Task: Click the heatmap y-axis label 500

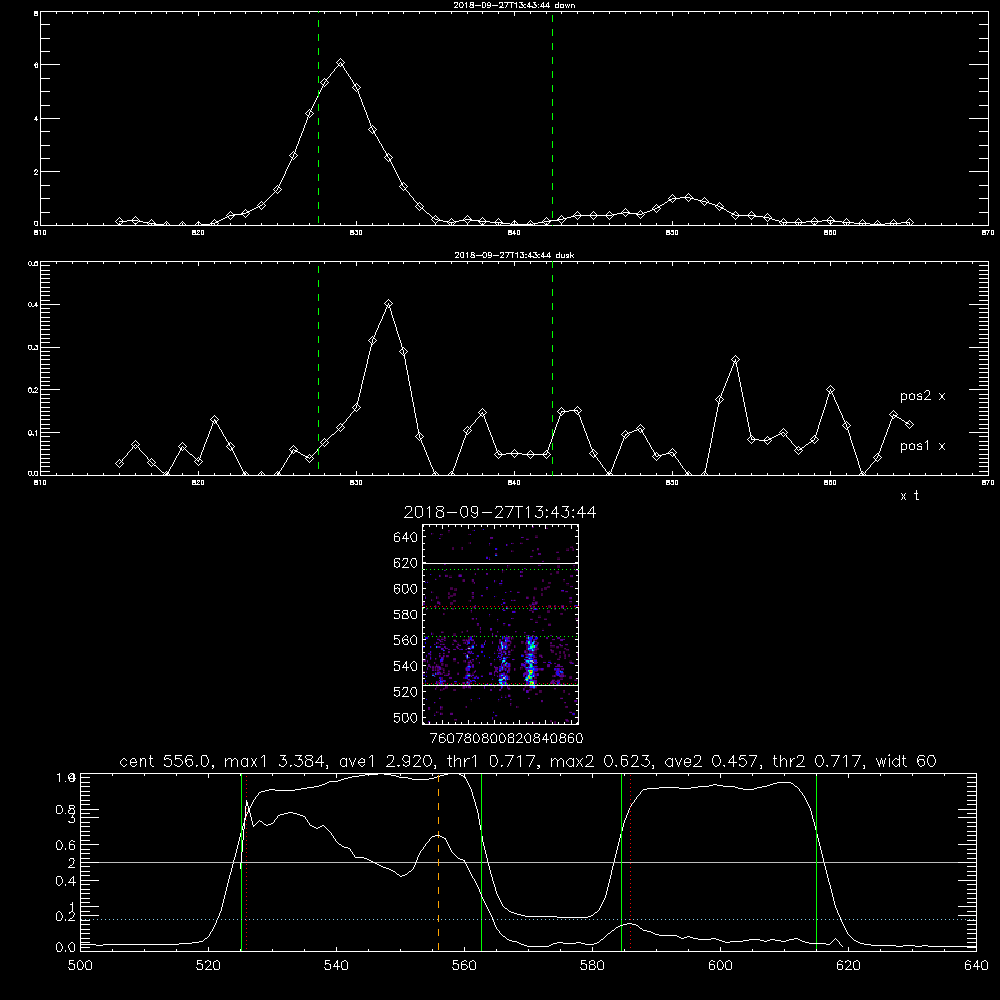Action: pyautogui.click(x=406, y=717)
